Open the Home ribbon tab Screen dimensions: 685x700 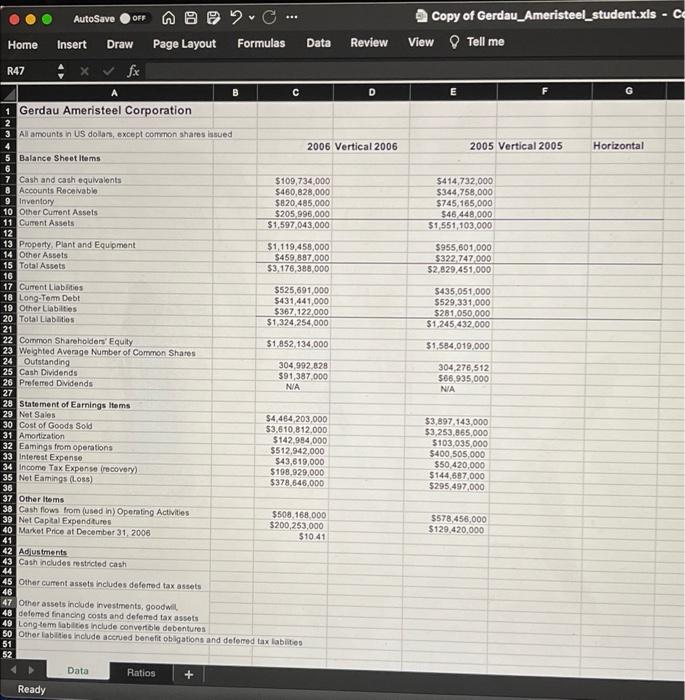(x=23, y=45)
